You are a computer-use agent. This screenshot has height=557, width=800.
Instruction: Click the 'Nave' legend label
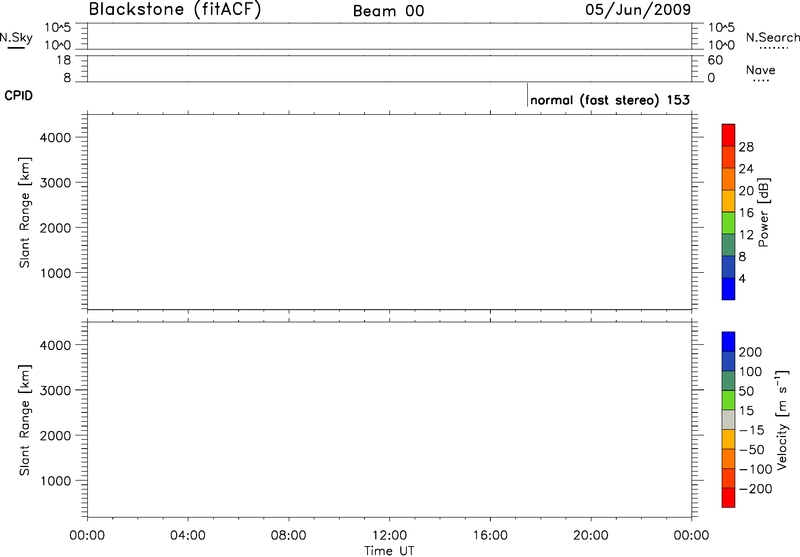[x=760, y=70]
